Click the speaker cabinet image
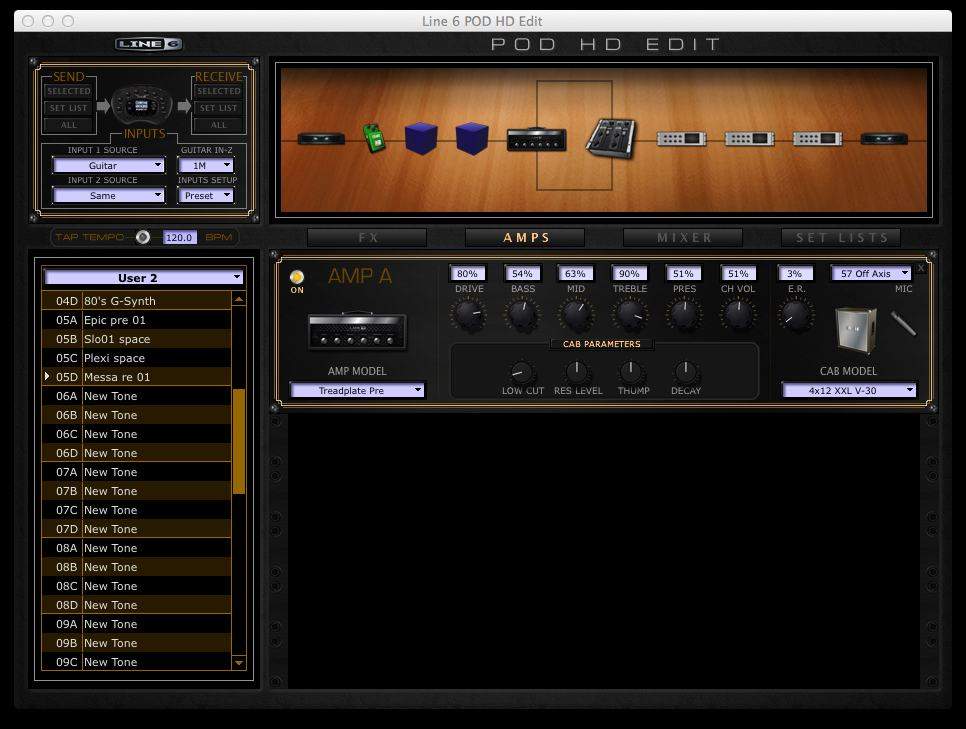Image resolution: width=966 pixels, height=729 pixels. click(x=856, y=331)
